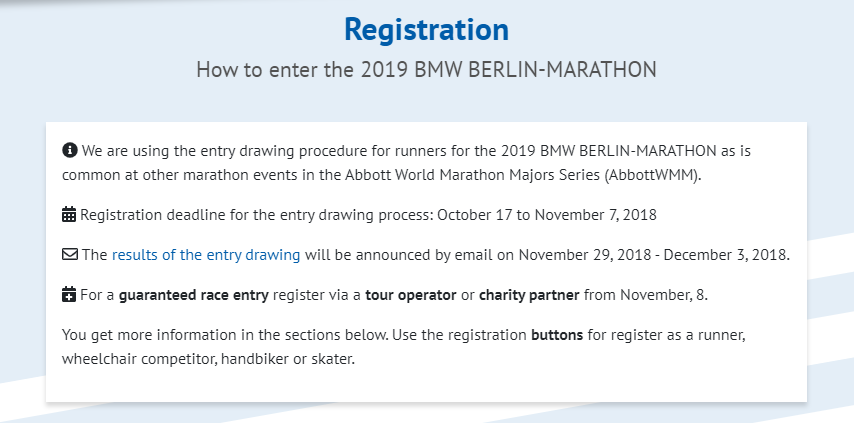
Task: Open the results of the entry drawing link
Action: (206, 254)
